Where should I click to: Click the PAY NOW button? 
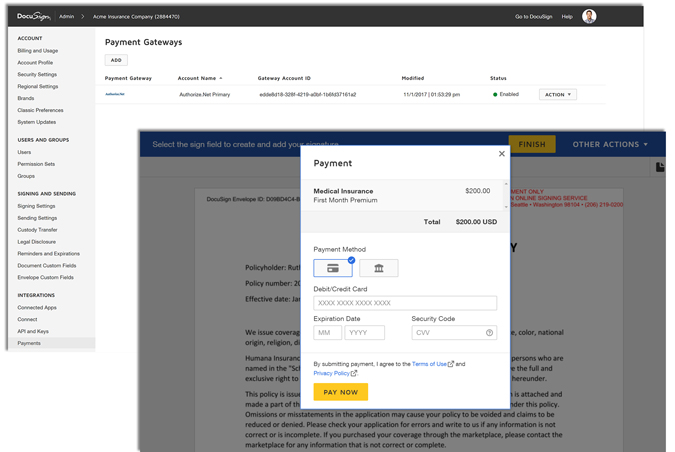click(x=341, y=392)
